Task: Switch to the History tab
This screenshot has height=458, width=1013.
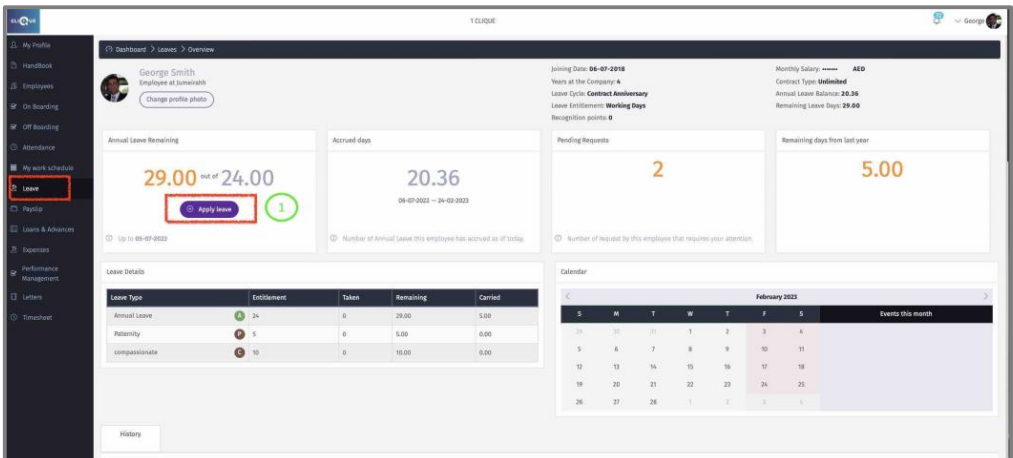Action: point(130,434)
